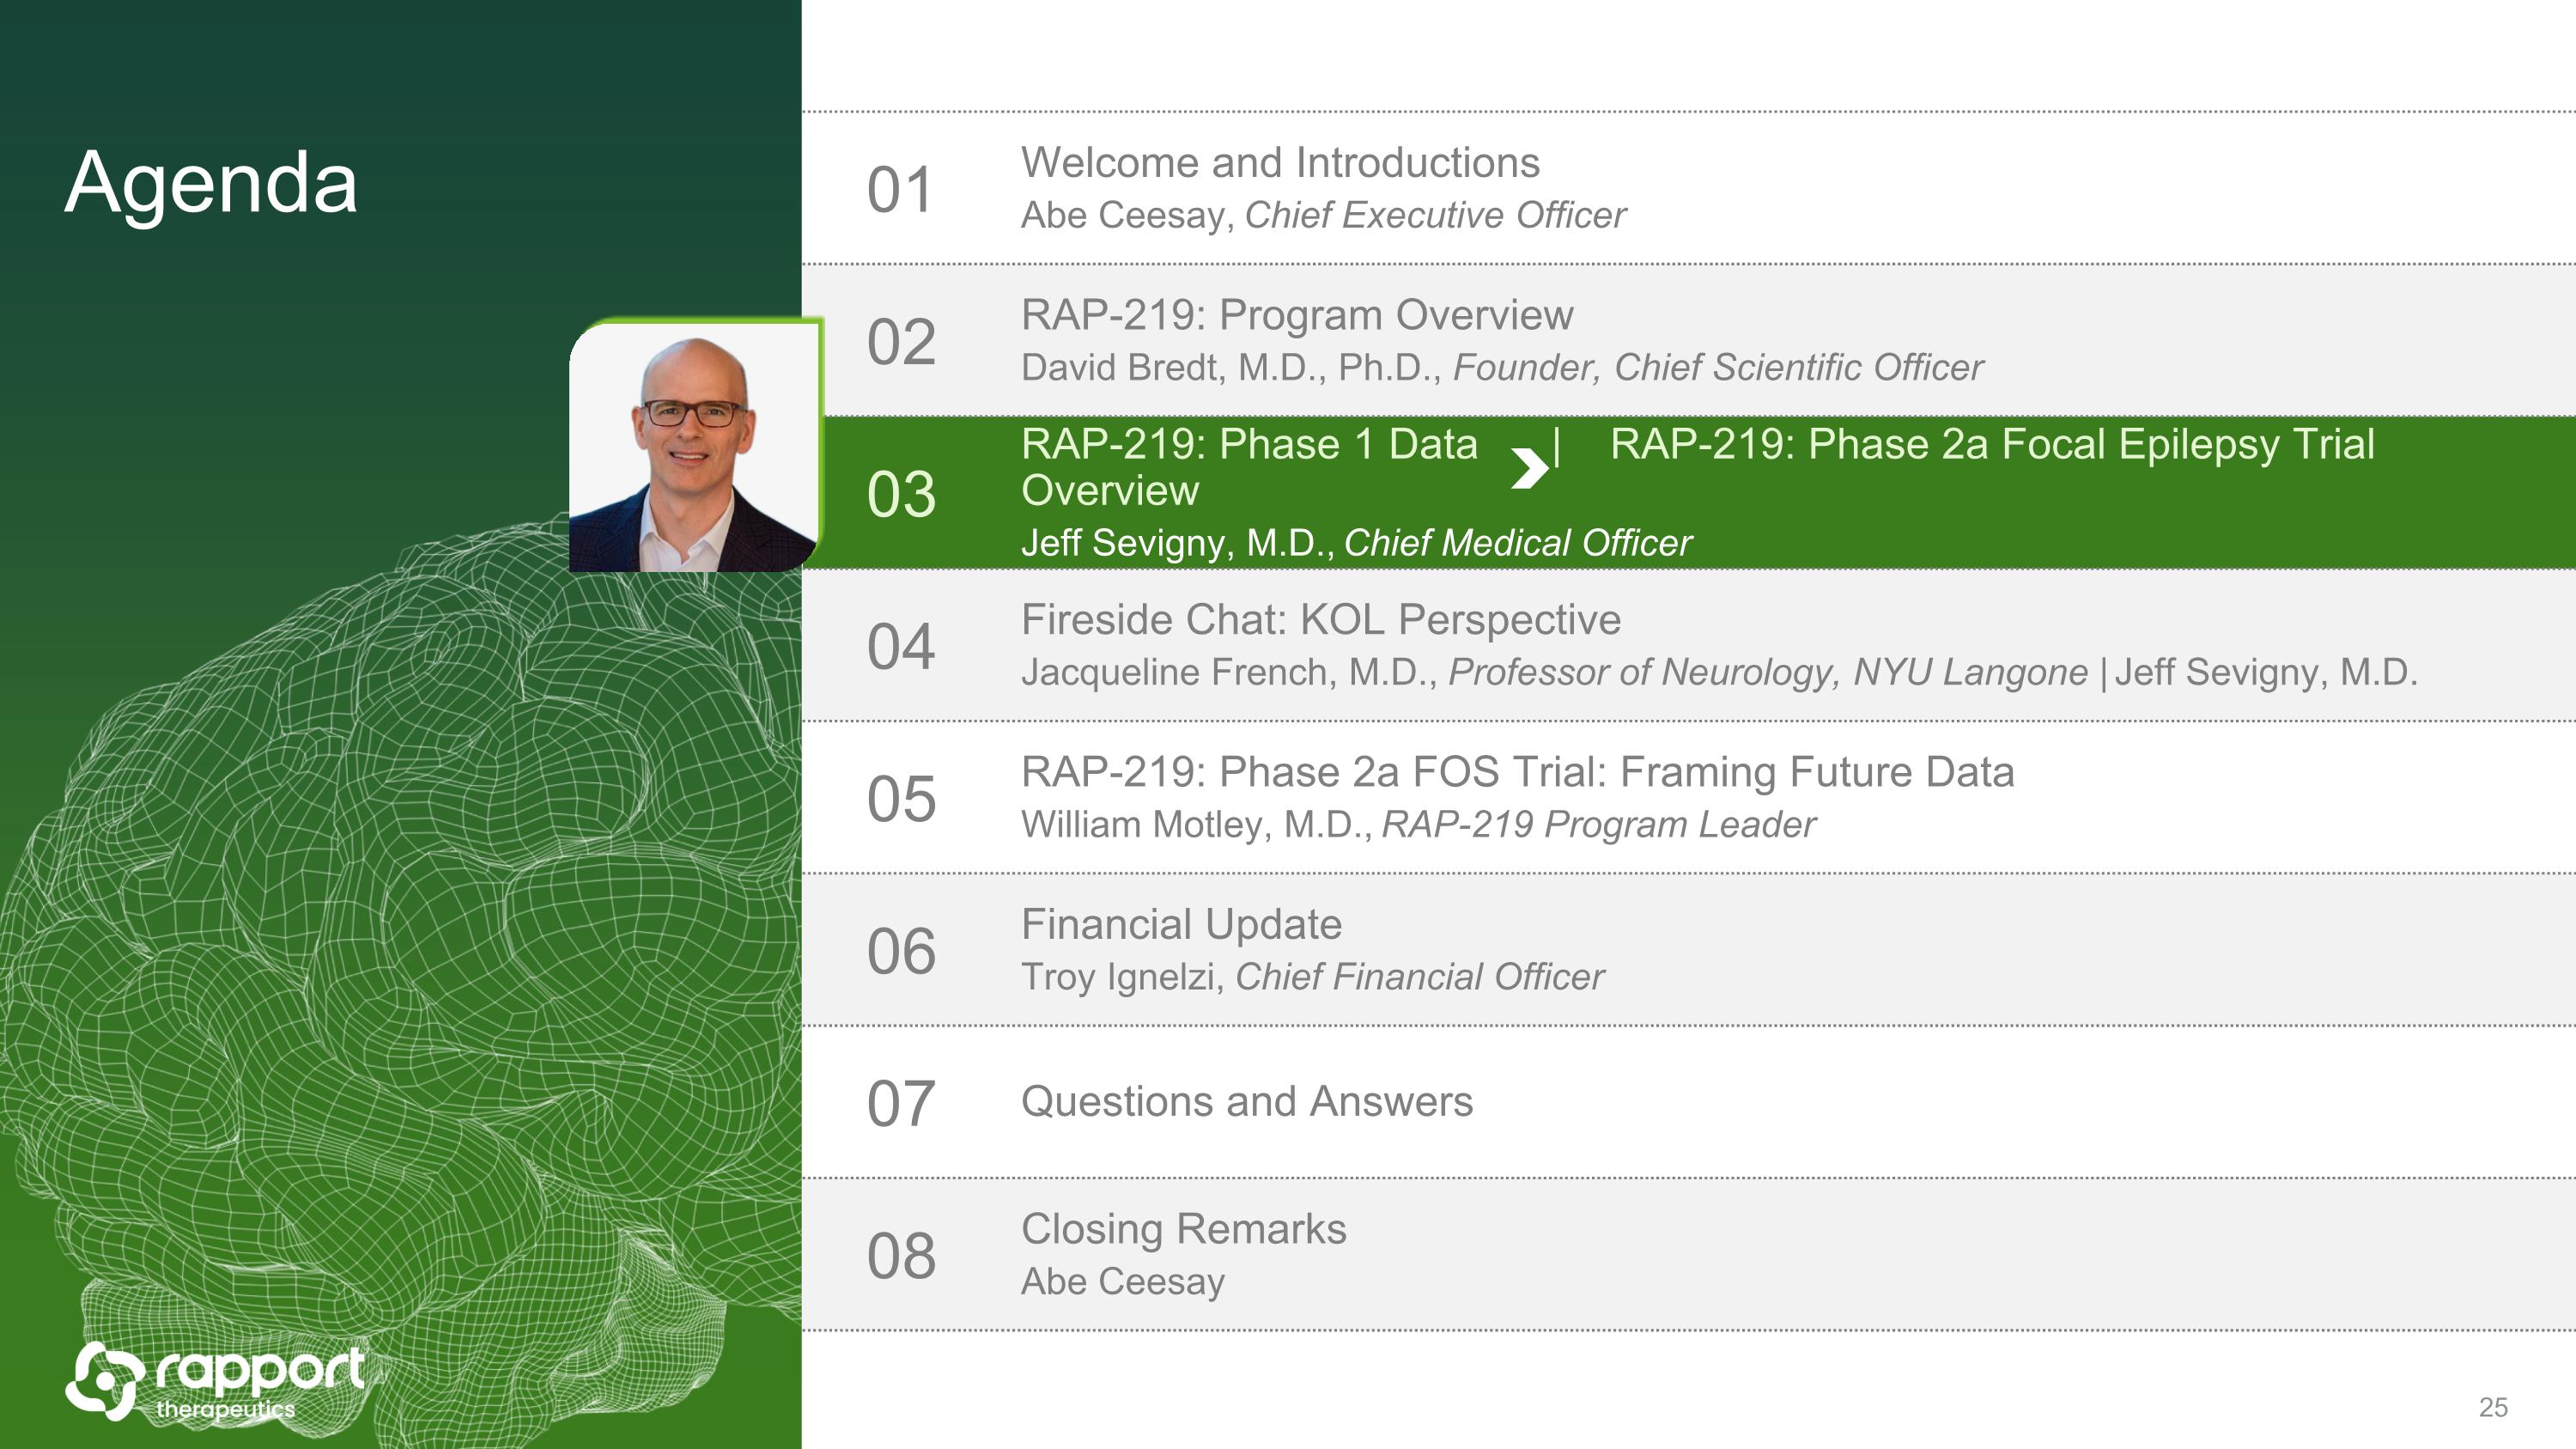Select Phase 2a FOS Trial: Framing Future Data
Screen dimensions: 2576x1449
tap(1516, 772)
